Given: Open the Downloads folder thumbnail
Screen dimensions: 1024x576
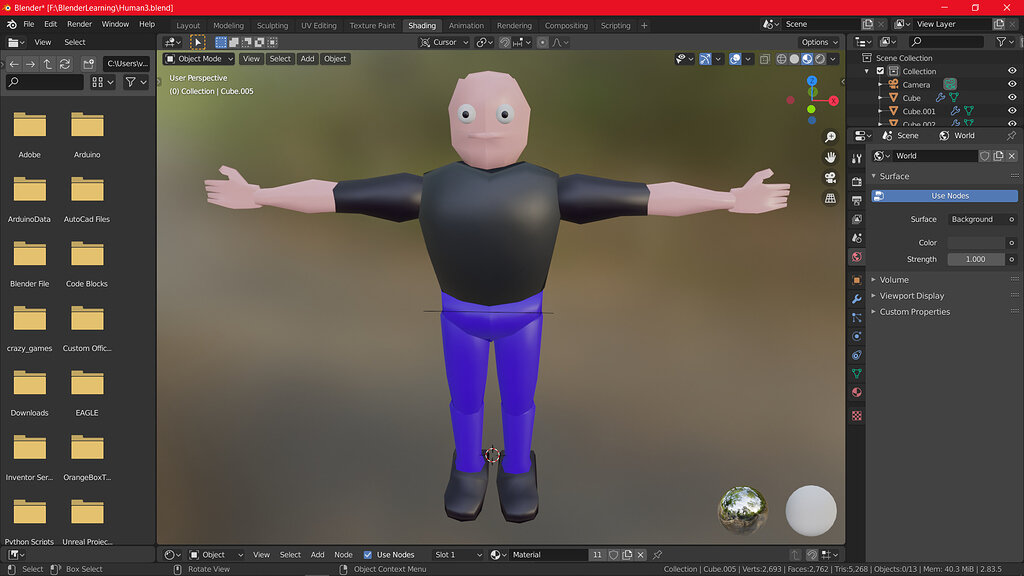Looking at the screenshot, I should point(29,391).
